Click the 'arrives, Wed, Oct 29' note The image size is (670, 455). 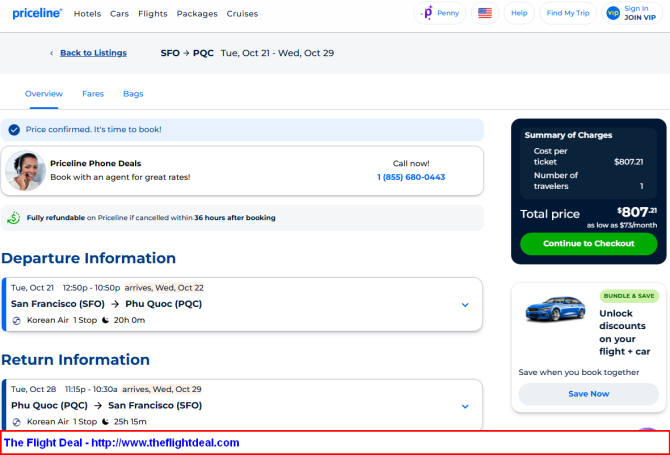162,389
